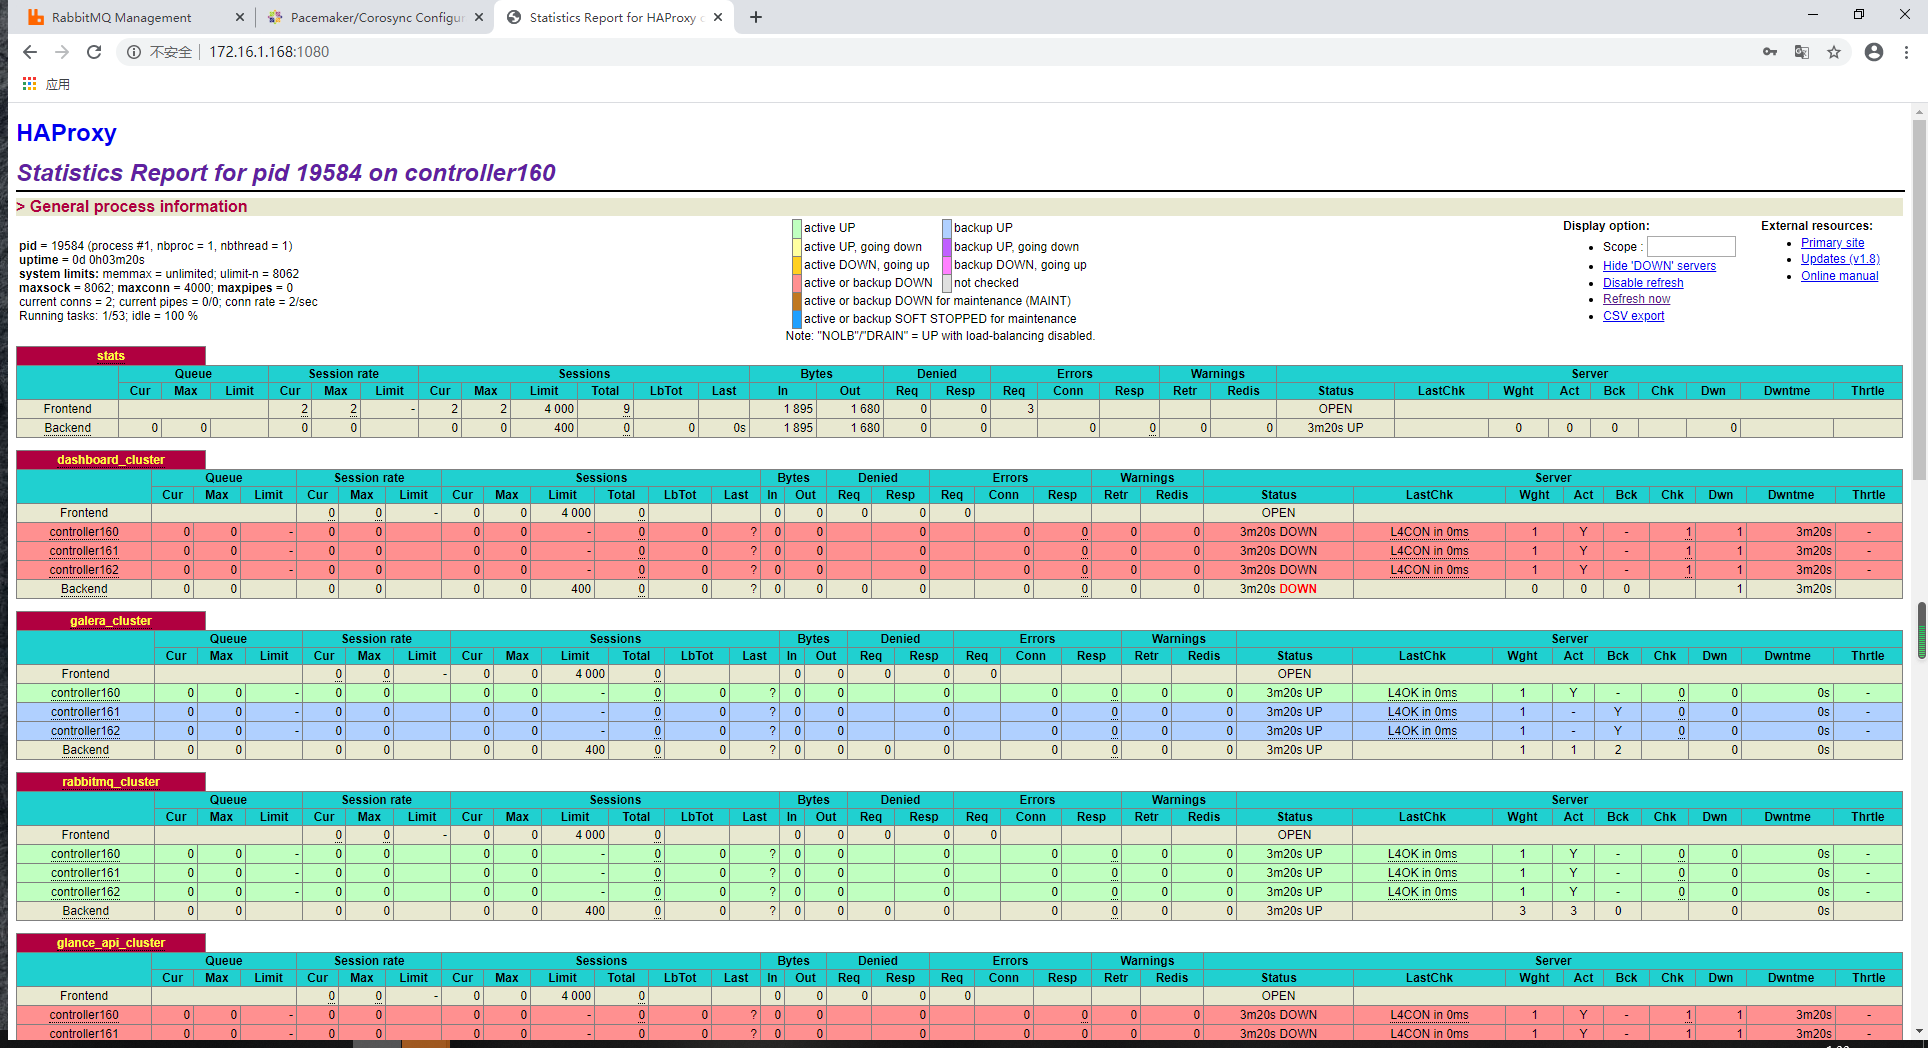The width and height of the screenshot is (1928, 1048).
Task: Go back using the browser arrow
Action: click(x=29, y=51)
